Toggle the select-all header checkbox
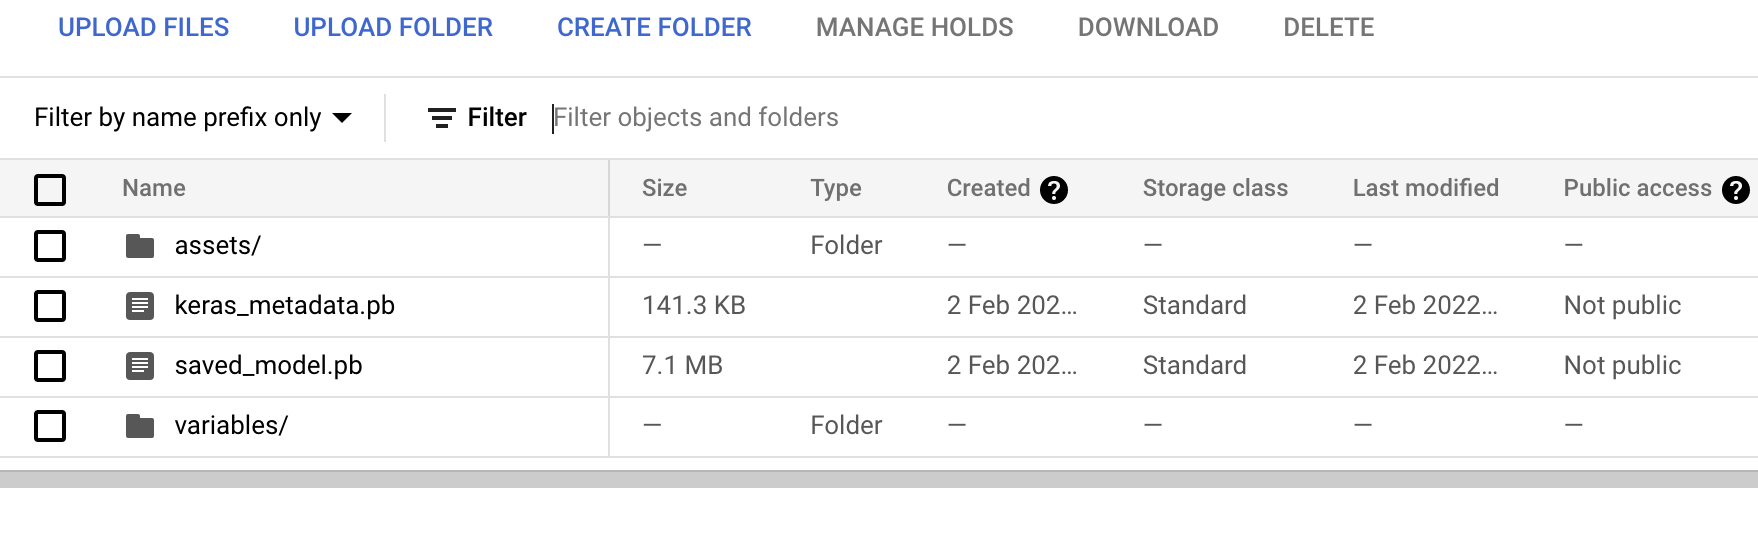This screenshot has height=546, width=1758. (50, 189)
